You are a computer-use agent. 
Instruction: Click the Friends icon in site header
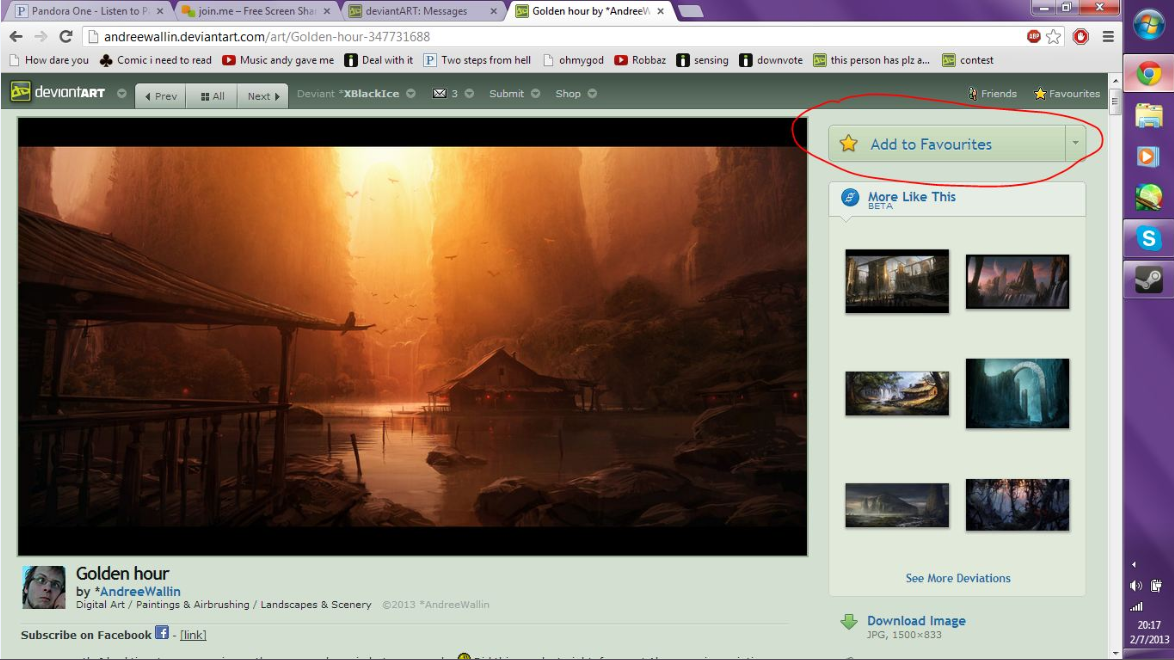click(973, 94)
